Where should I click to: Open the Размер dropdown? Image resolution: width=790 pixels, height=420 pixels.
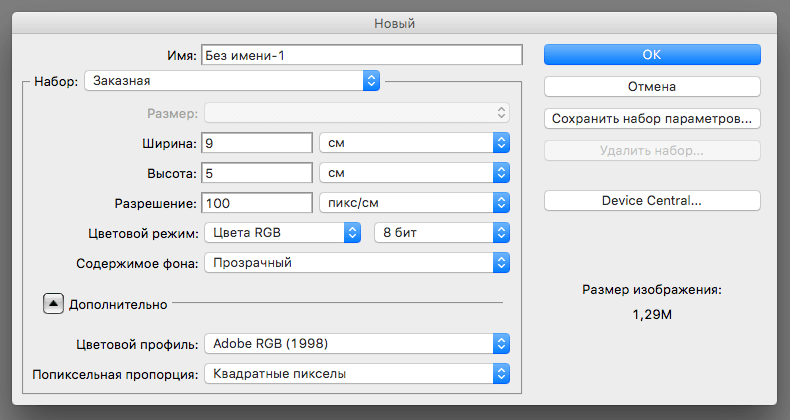pos(357,113)
